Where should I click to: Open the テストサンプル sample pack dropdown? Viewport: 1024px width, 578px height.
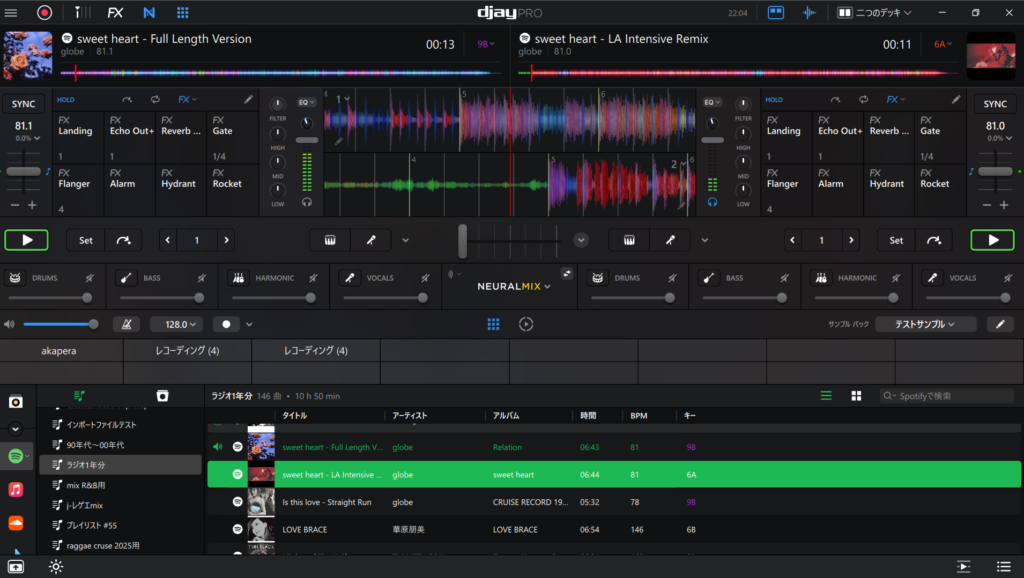coord(926,324)
